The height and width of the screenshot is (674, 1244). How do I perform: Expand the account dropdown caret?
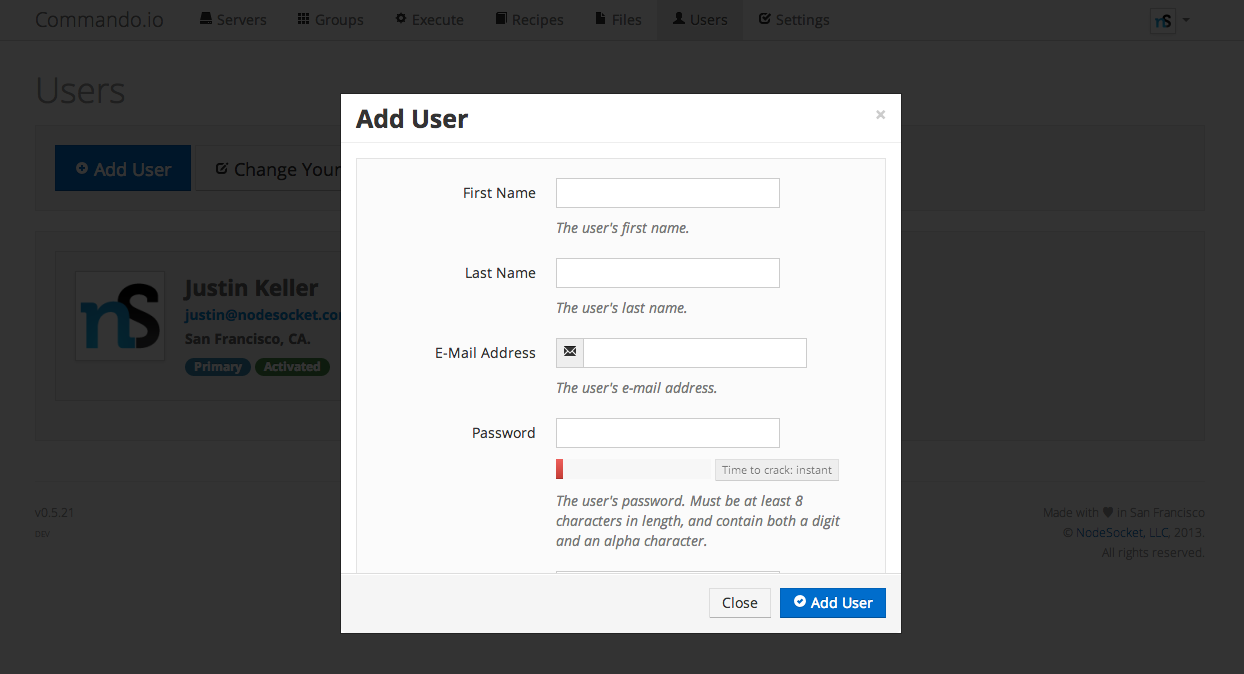click(x=1186, y=20)
